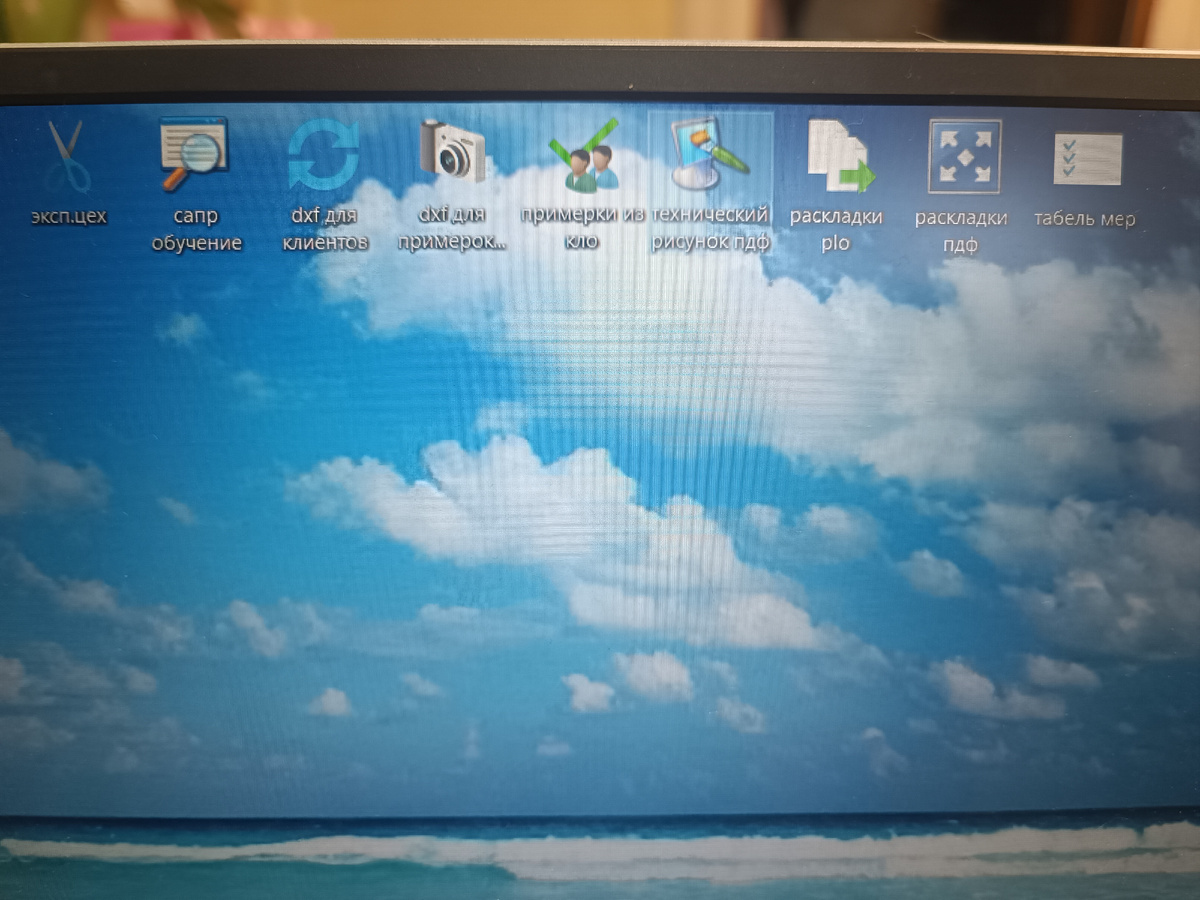The width and height of the screenshot is (1200, 900).
Task: Open the dxf для клиентов sync icon
Action: tap(323, 155)
